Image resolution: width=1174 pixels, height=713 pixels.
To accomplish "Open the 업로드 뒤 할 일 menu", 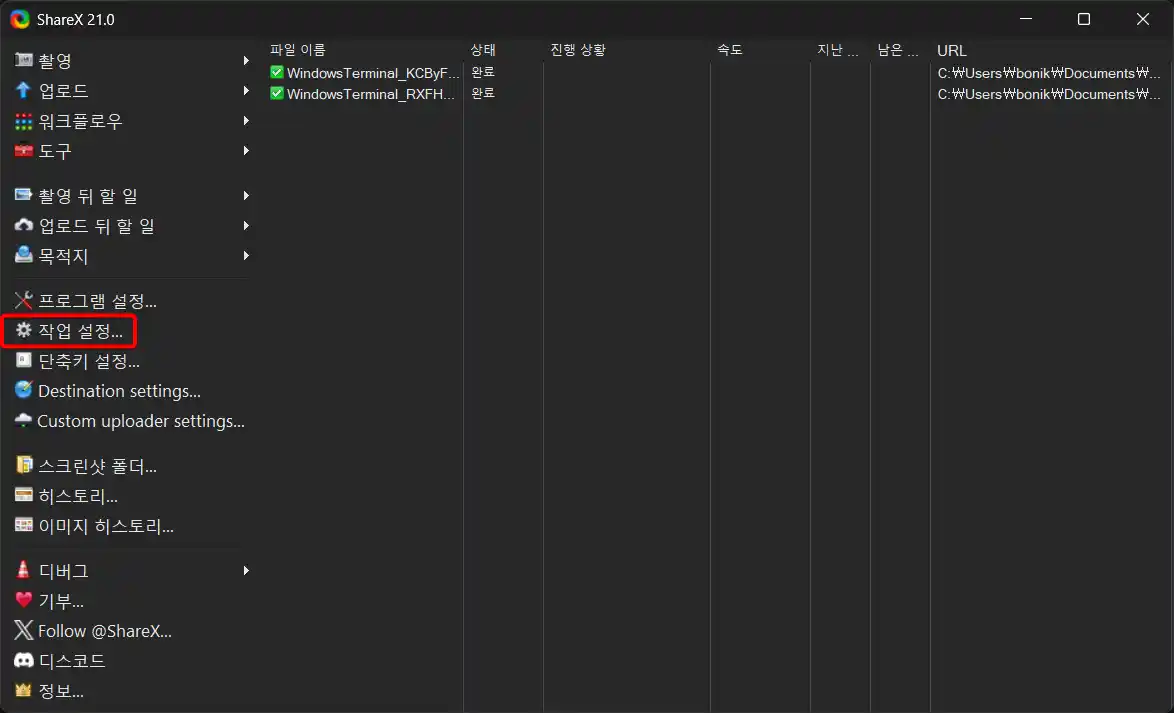I will point(132,225).
